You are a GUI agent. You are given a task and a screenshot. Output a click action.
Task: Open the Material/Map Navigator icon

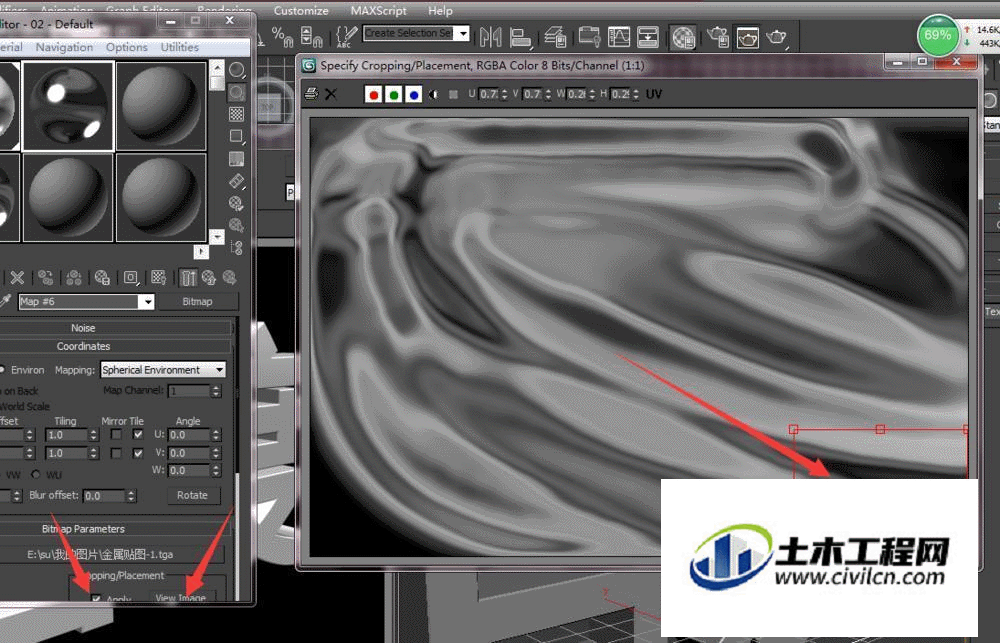(x=237, y=248)
